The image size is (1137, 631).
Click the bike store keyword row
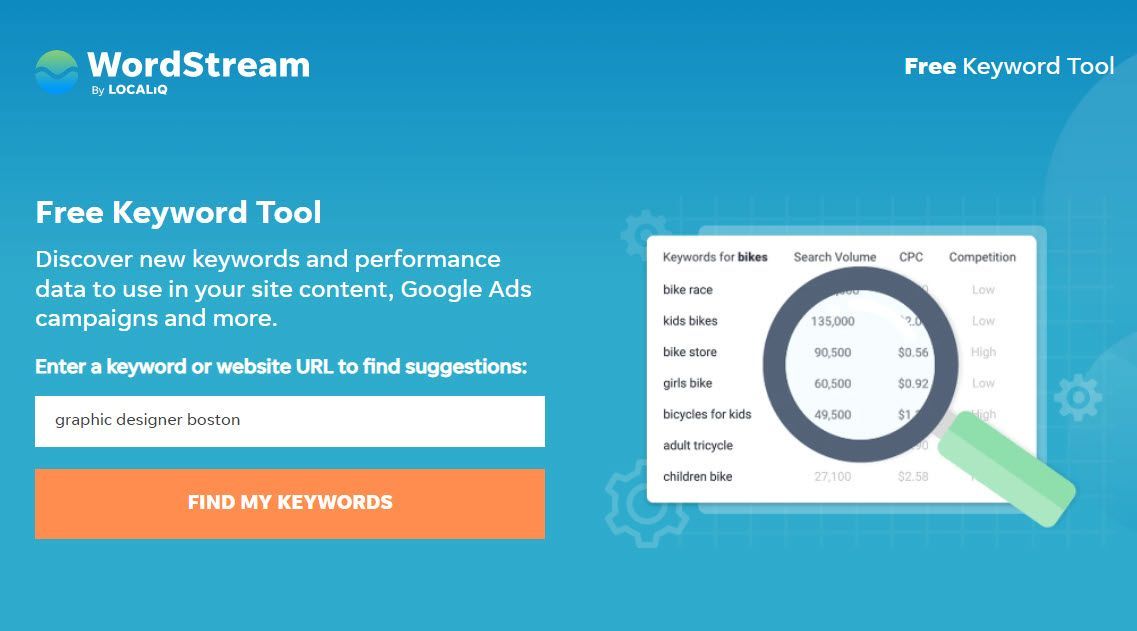pos(841,352)
